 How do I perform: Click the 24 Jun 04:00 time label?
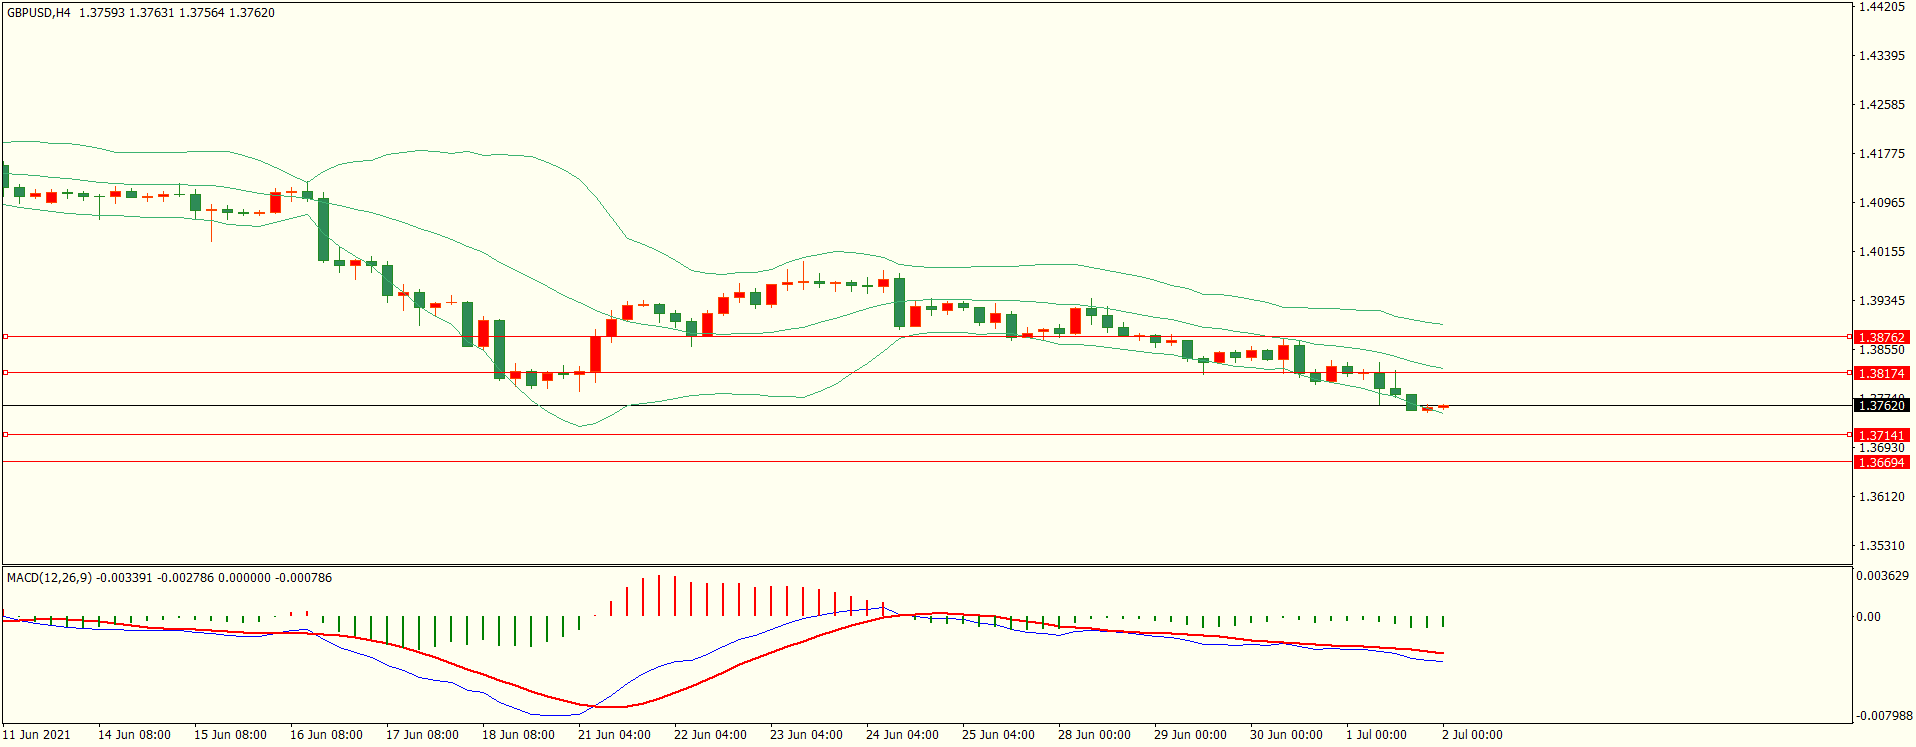(x=902, y=735)
